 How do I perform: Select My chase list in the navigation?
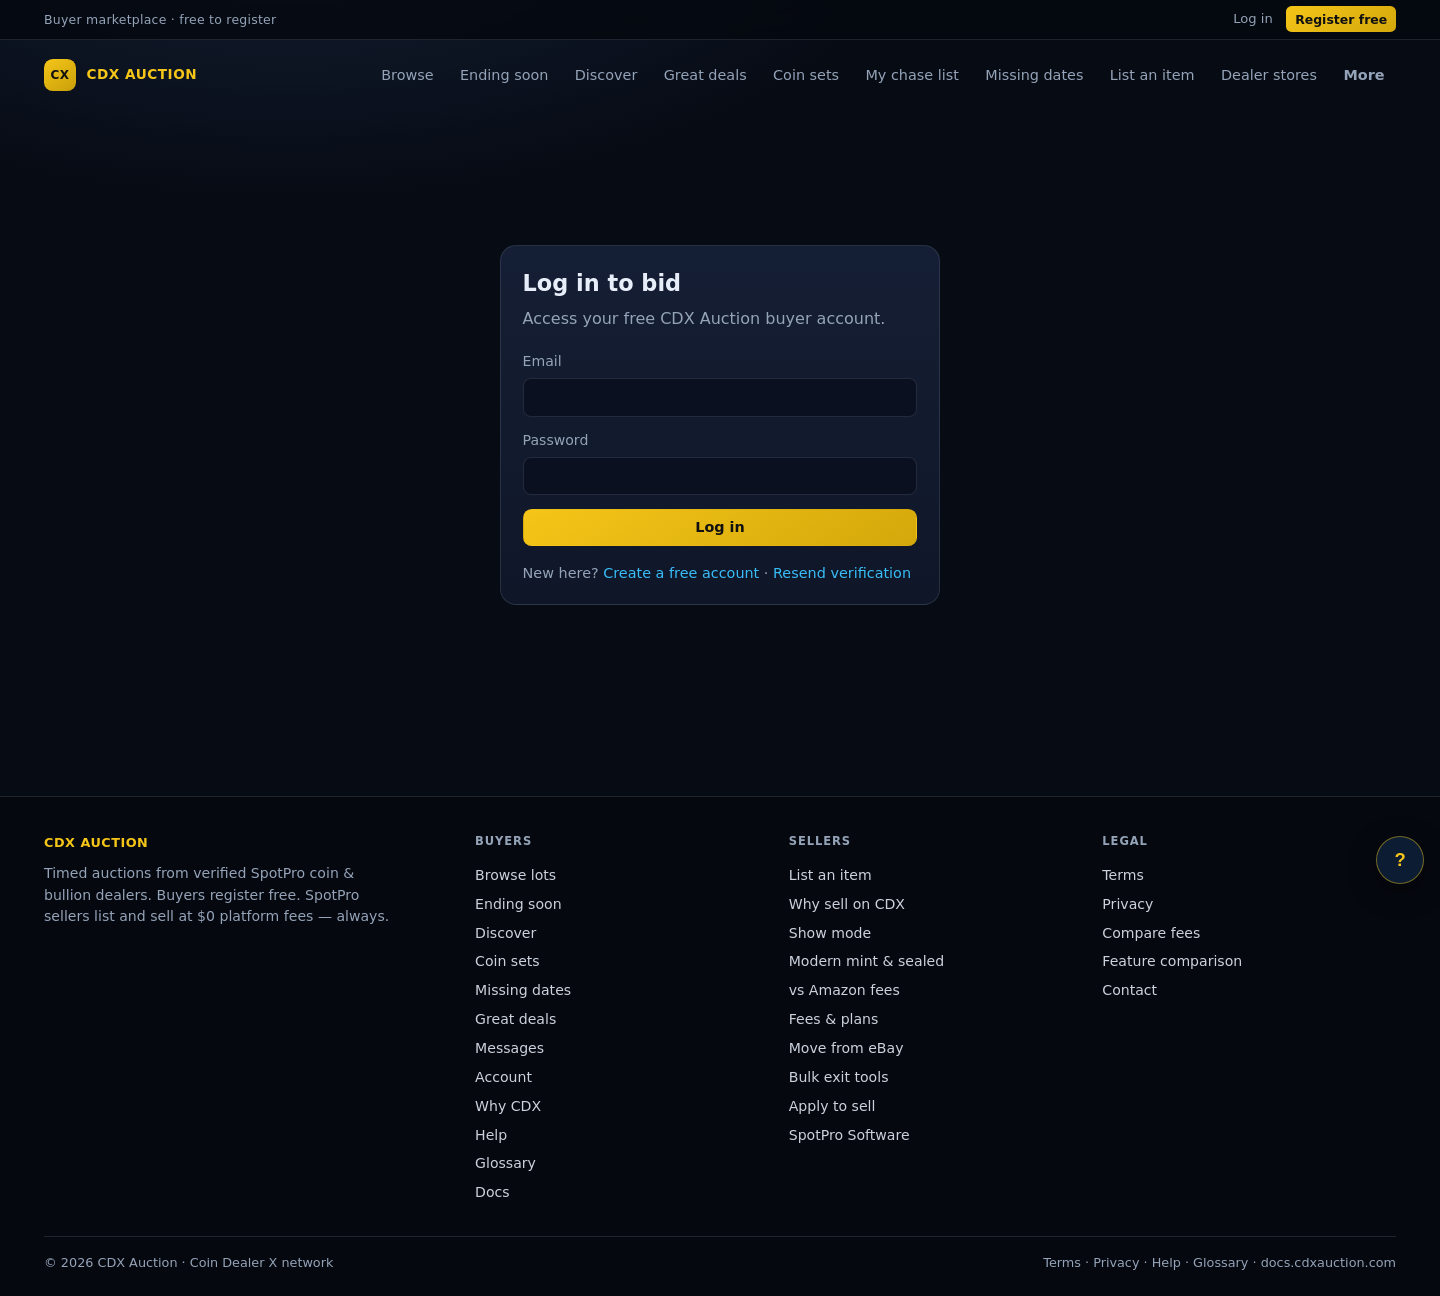pos(912,75)
